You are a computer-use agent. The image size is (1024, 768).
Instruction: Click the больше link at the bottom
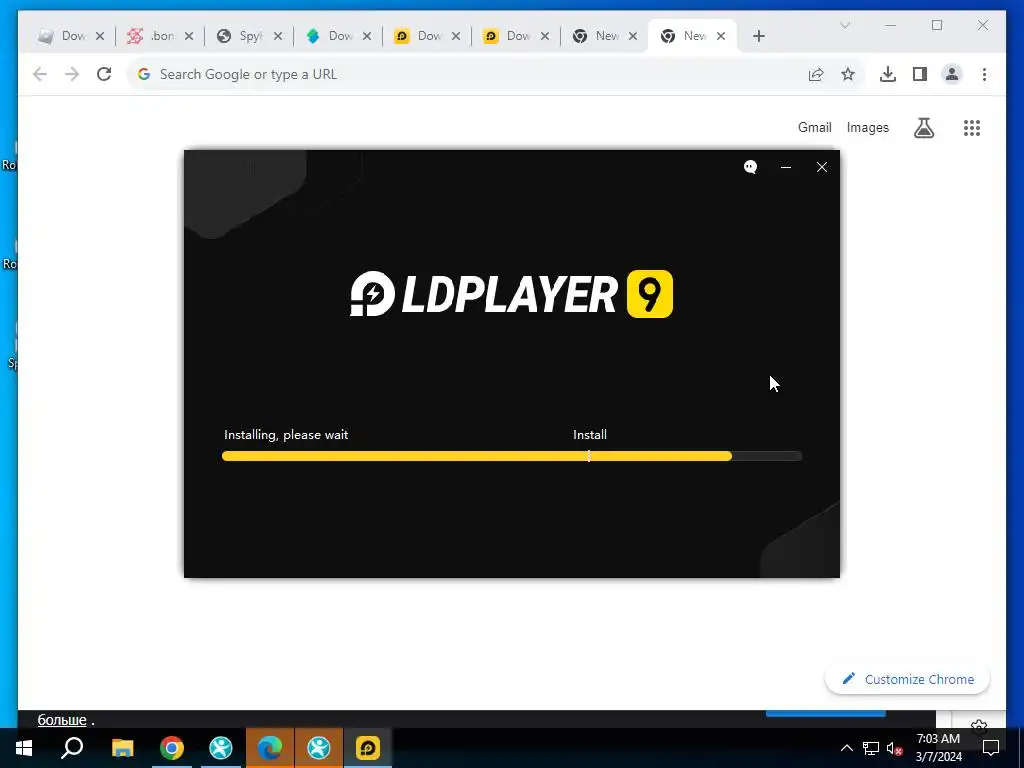(62, 720)
